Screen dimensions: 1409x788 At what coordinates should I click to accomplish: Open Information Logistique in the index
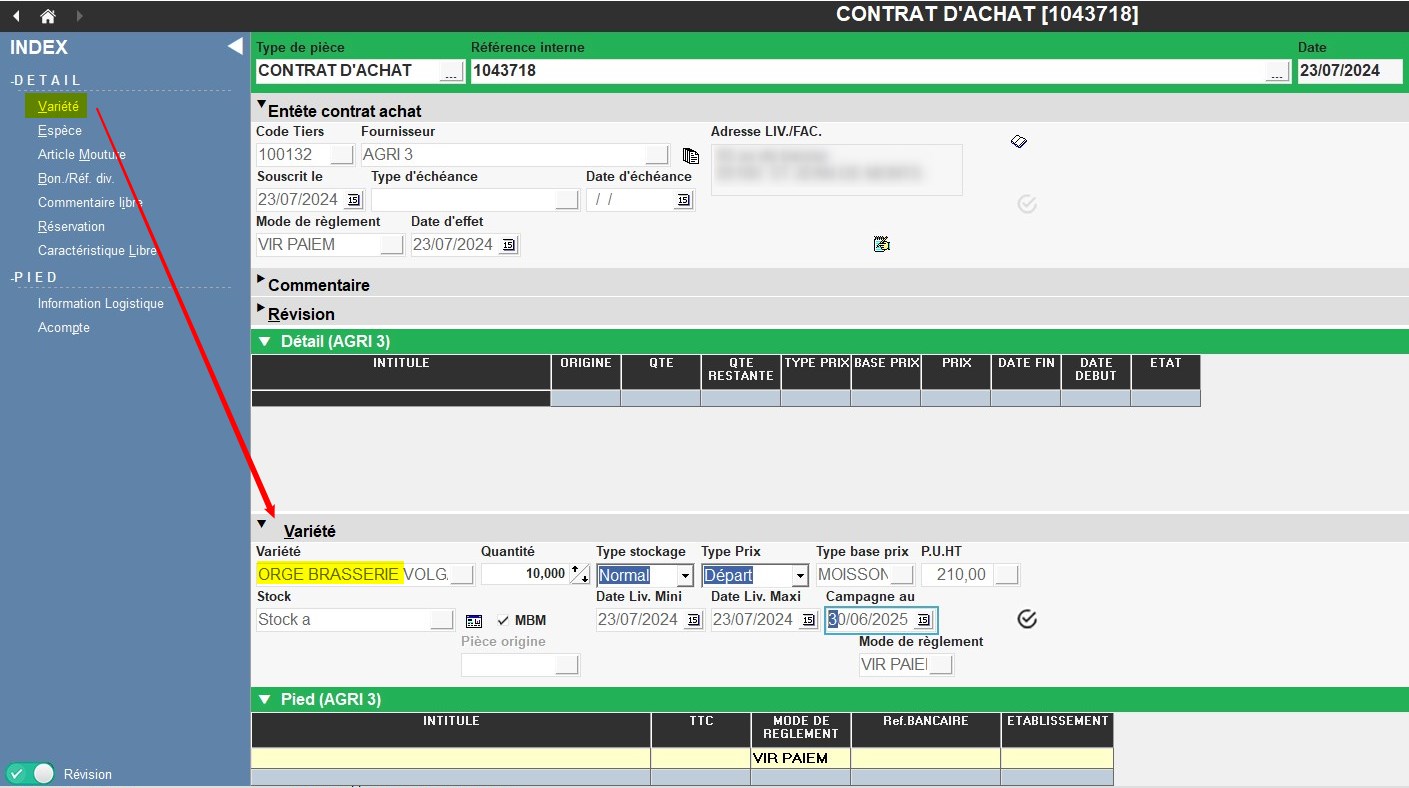coord(100,304)
